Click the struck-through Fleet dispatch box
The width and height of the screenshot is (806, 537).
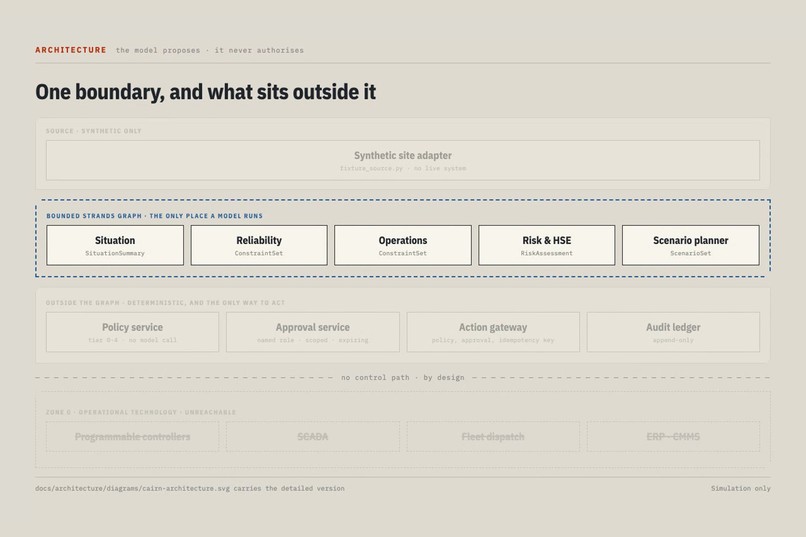click(x=493, y=437)
